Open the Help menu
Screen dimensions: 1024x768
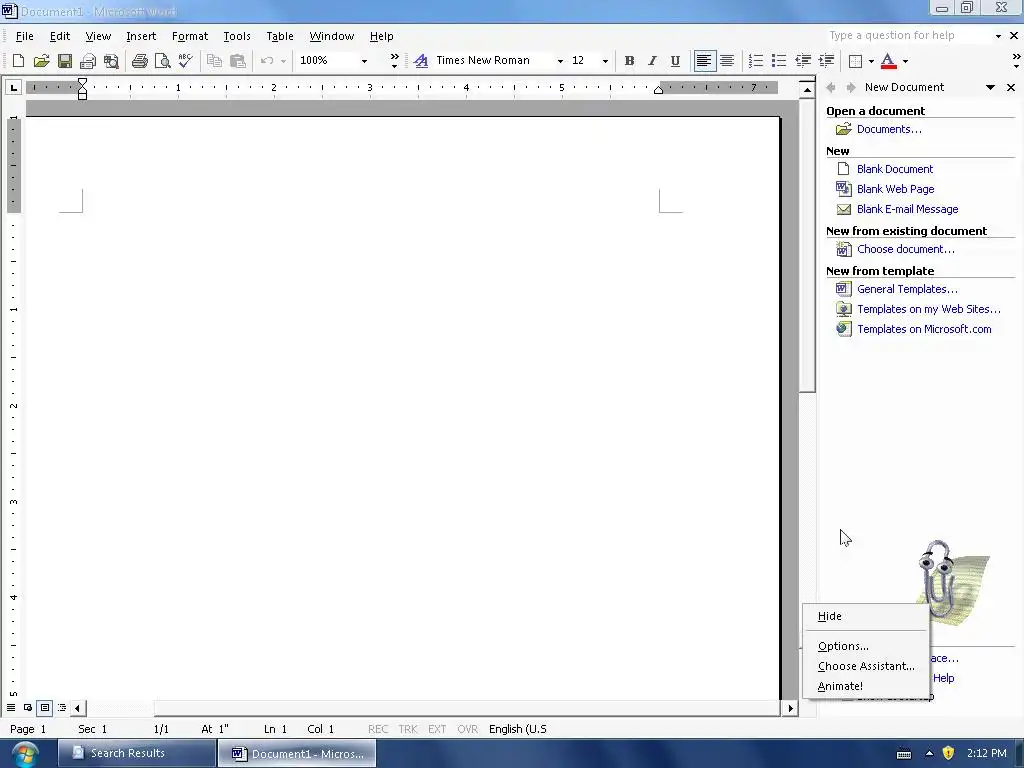[x=381, y=36]
